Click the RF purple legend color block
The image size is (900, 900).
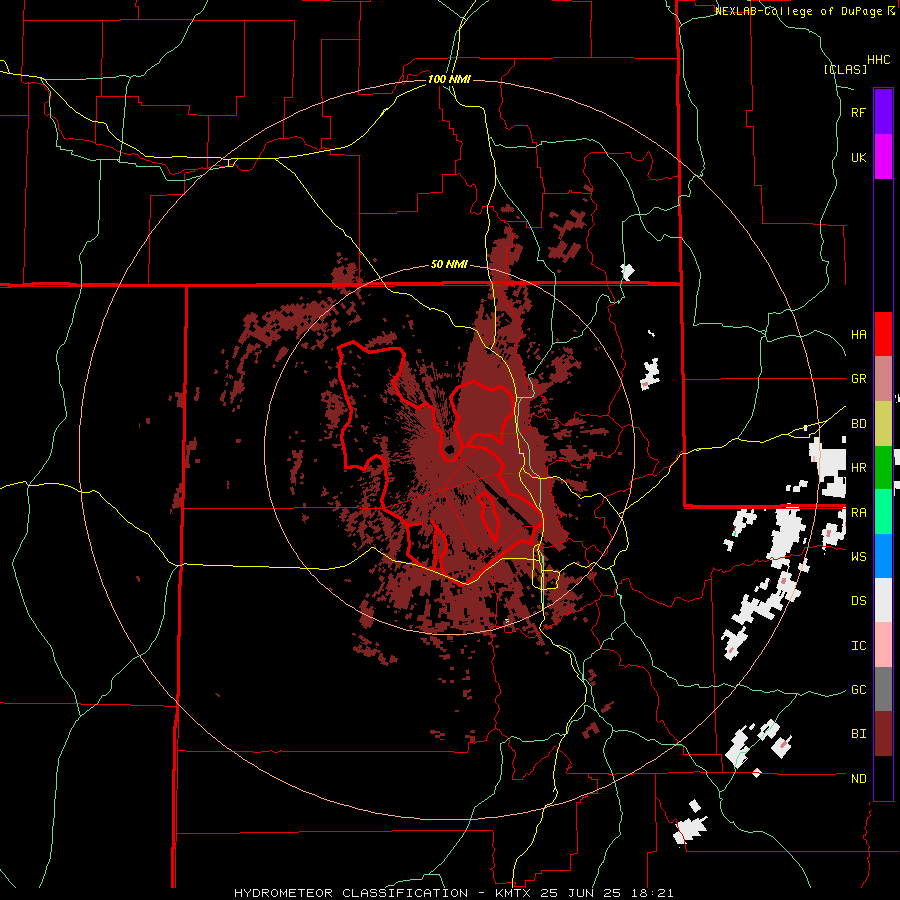click(x=883, y=112)
